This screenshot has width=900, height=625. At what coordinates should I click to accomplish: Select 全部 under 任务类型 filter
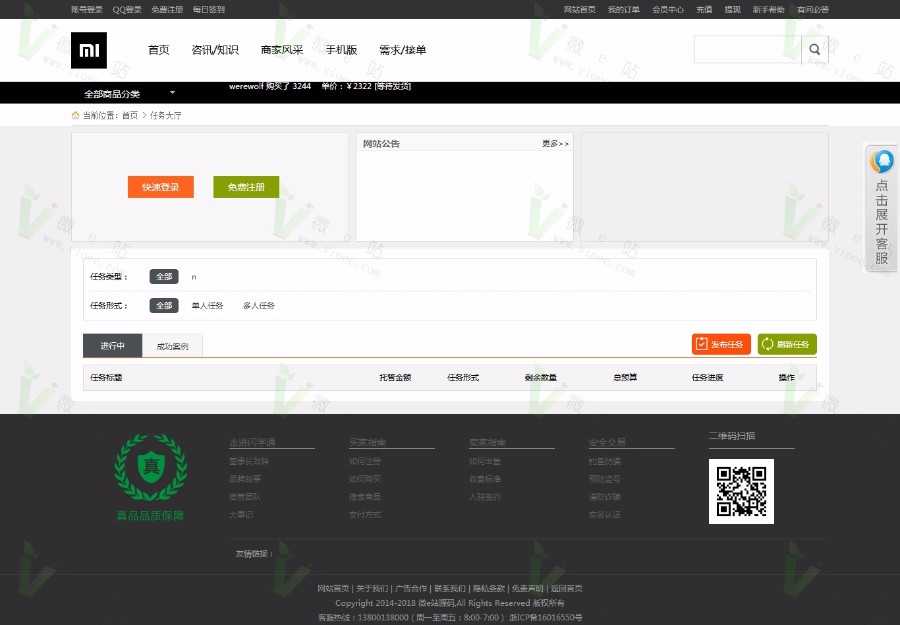[x=163, y=276]
